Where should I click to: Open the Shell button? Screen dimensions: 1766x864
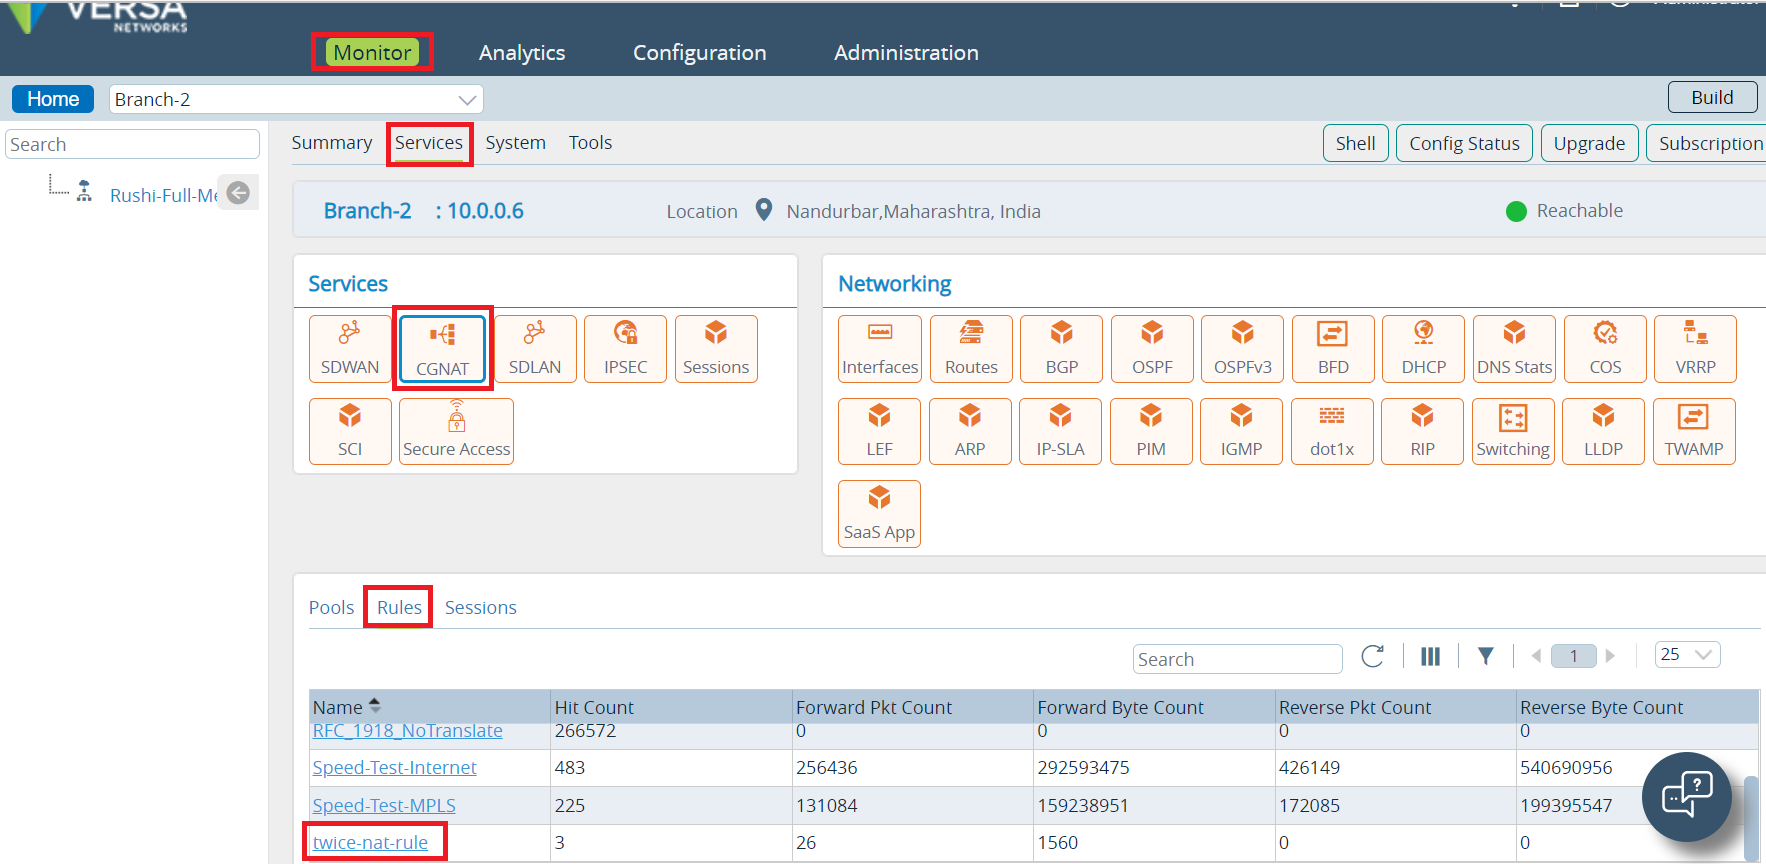(x=1355, y=143)
